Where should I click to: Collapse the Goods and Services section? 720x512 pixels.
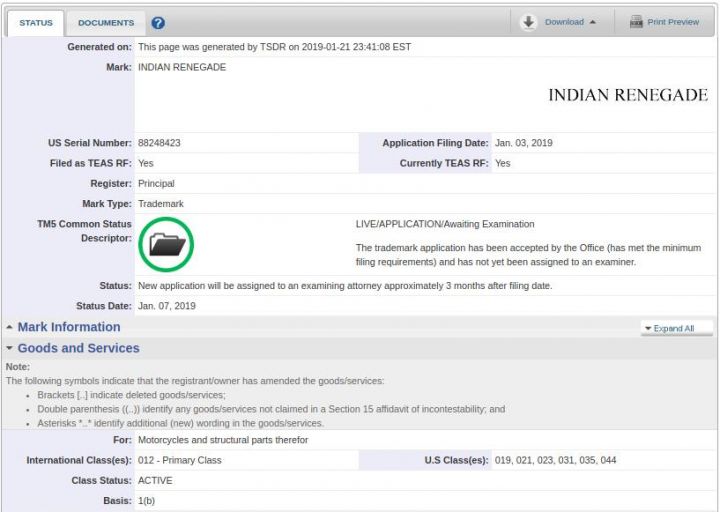point(78,348)
